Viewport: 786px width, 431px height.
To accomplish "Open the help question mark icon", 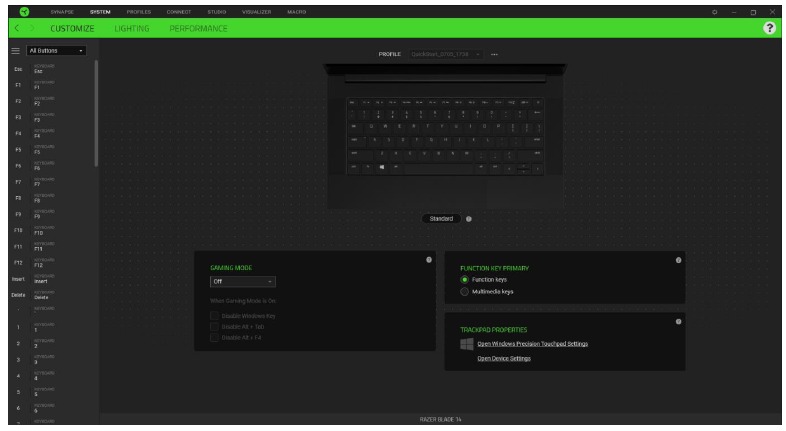I will click(x=769, y=28).
